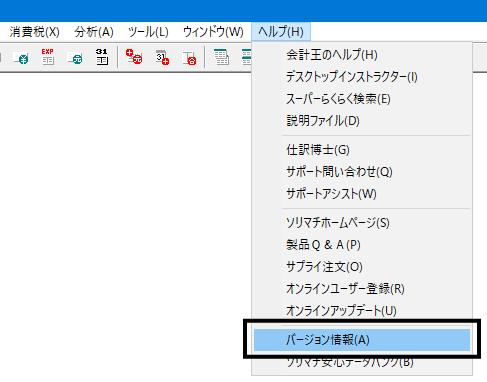Click the 31 calendar red-plus toolbar icon

(162, 57)
